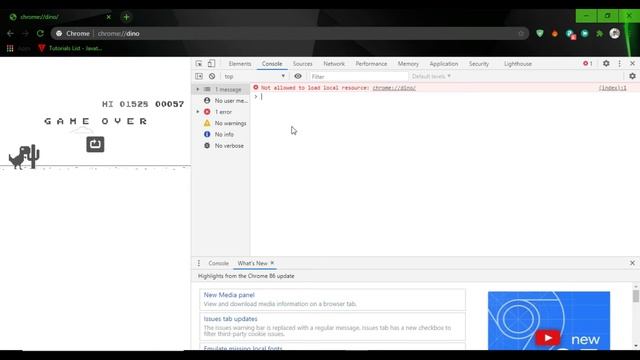Open the puzzle piece extensions menu
The width and height of the screenshot is (640, 360).
[600, 33]
